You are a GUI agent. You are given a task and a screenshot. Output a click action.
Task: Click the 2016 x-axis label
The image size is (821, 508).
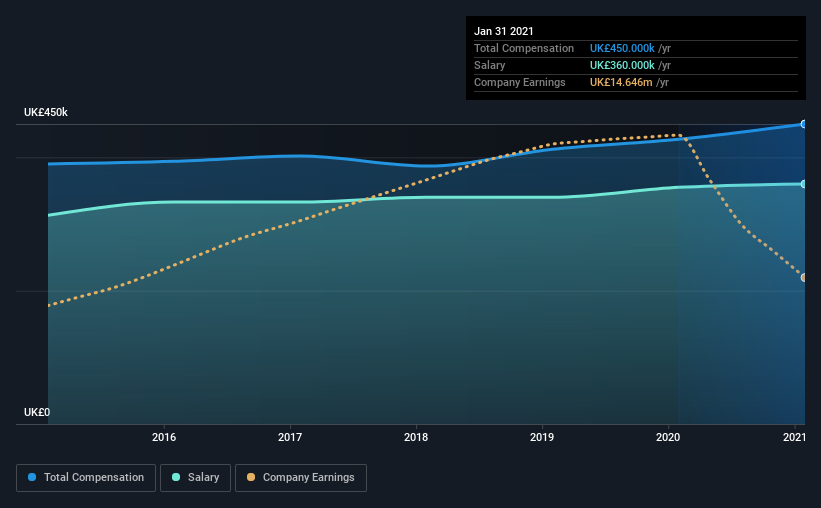pyautogui.click(x=164, y=437)
